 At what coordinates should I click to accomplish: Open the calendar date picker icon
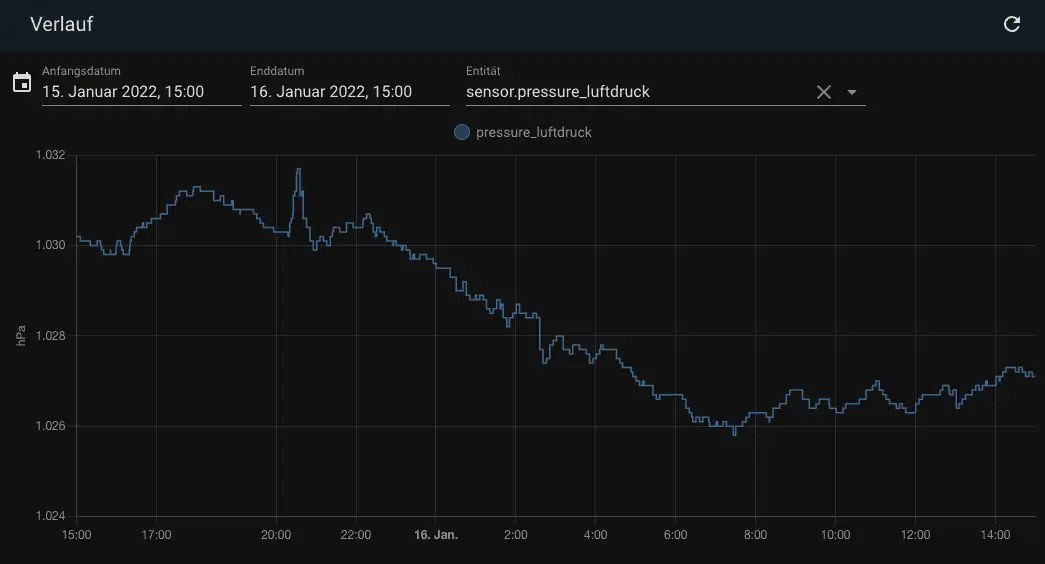click(x=21, y=82)
